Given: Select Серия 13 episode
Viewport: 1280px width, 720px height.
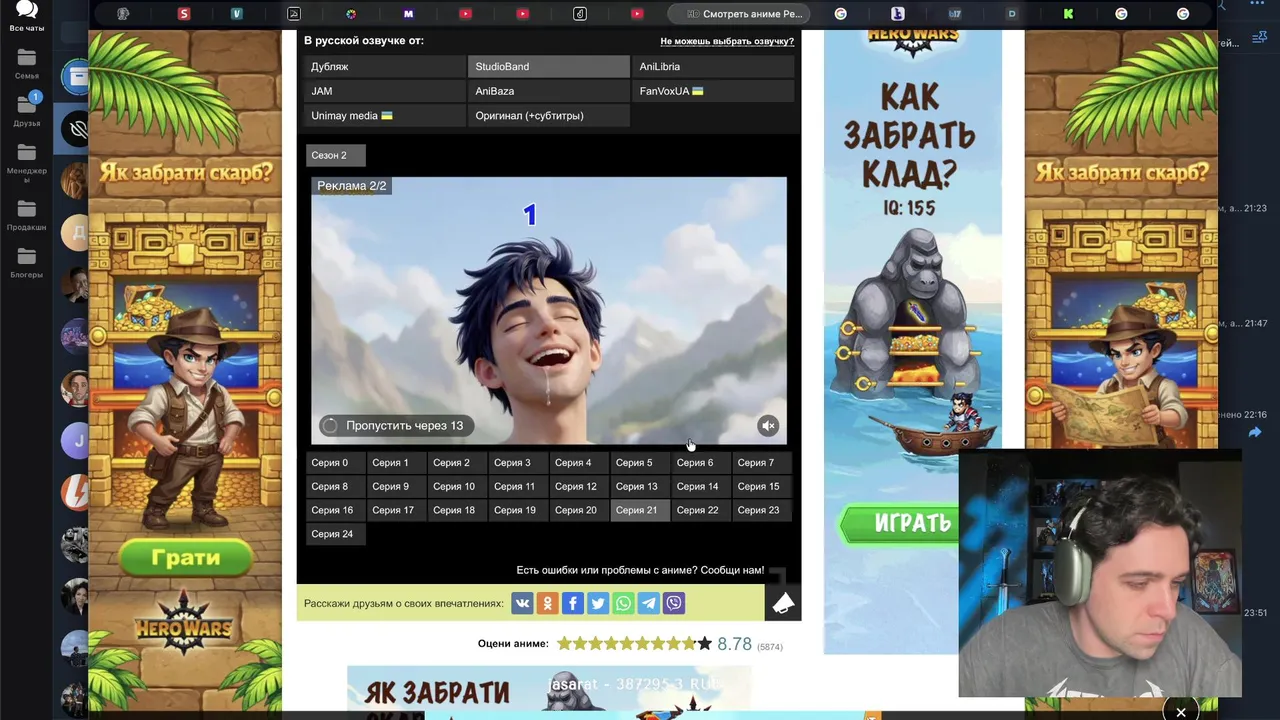Looking at the screenshot, I should click(x=640, y=486).
